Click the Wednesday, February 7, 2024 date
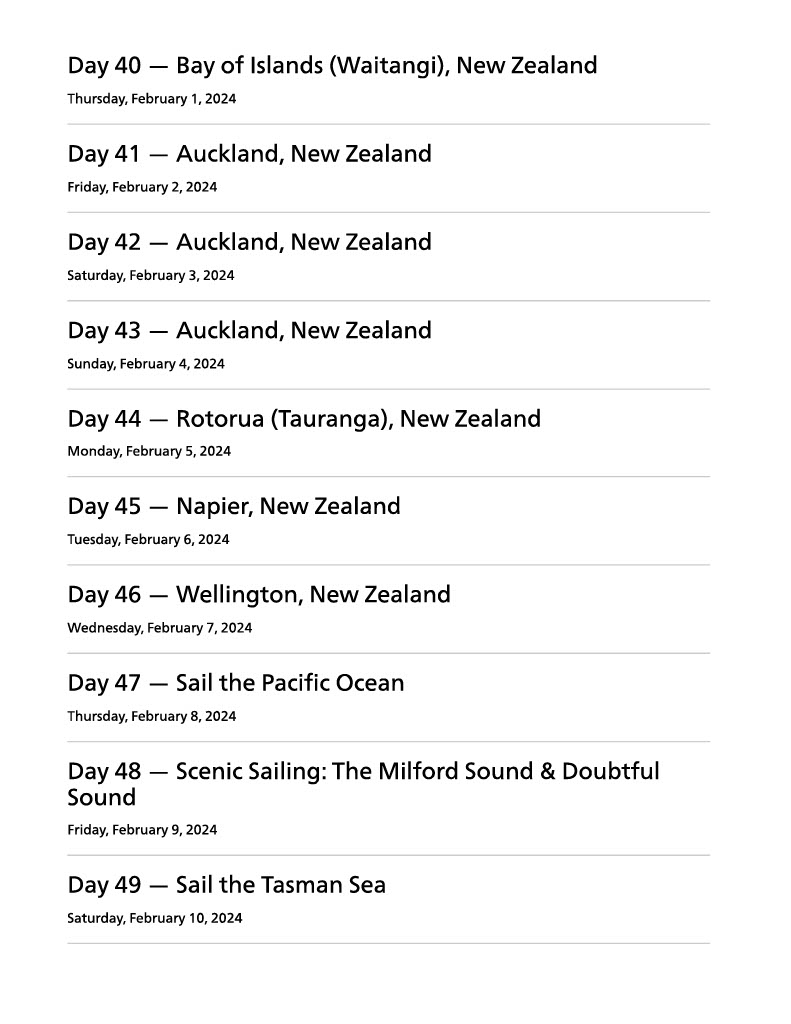This screenshot has height=1024, width=791. pos(159,628)
